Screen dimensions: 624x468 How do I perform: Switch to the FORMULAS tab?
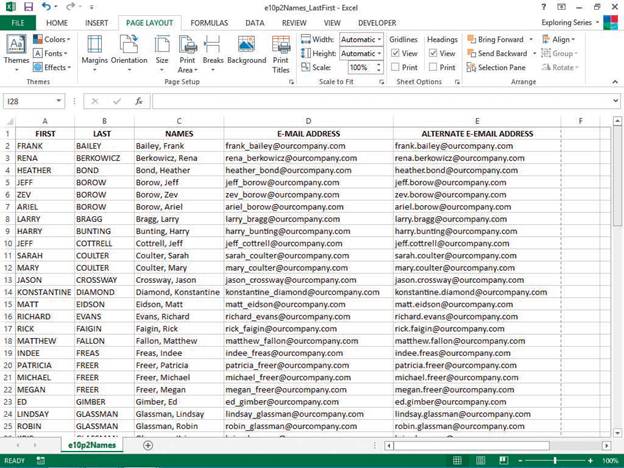[x=209, y=22]
